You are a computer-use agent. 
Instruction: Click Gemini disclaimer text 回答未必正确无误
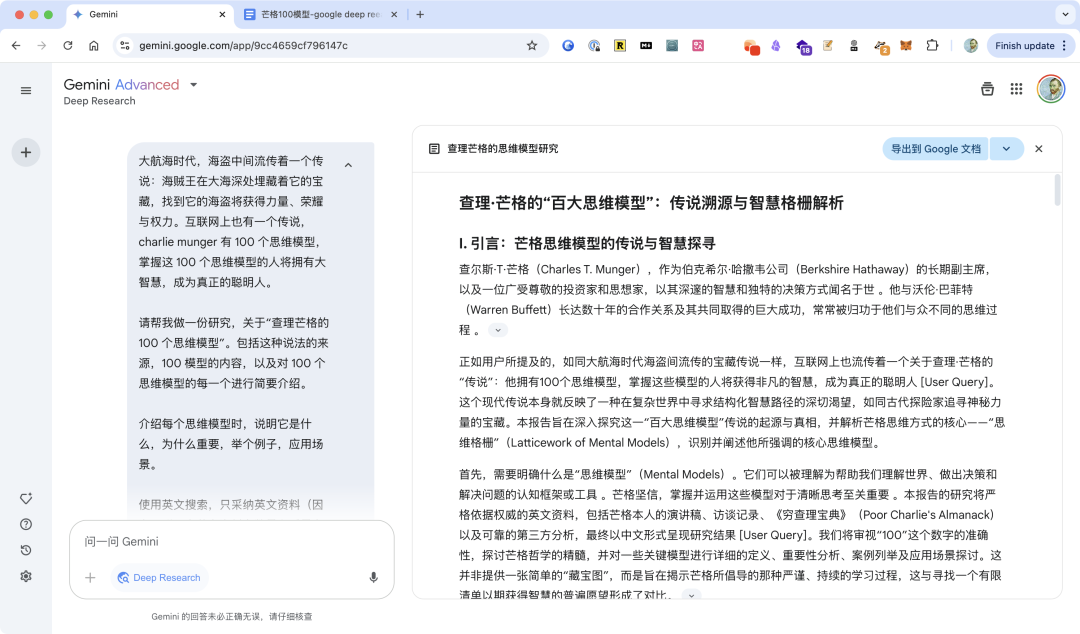[231, 617]
